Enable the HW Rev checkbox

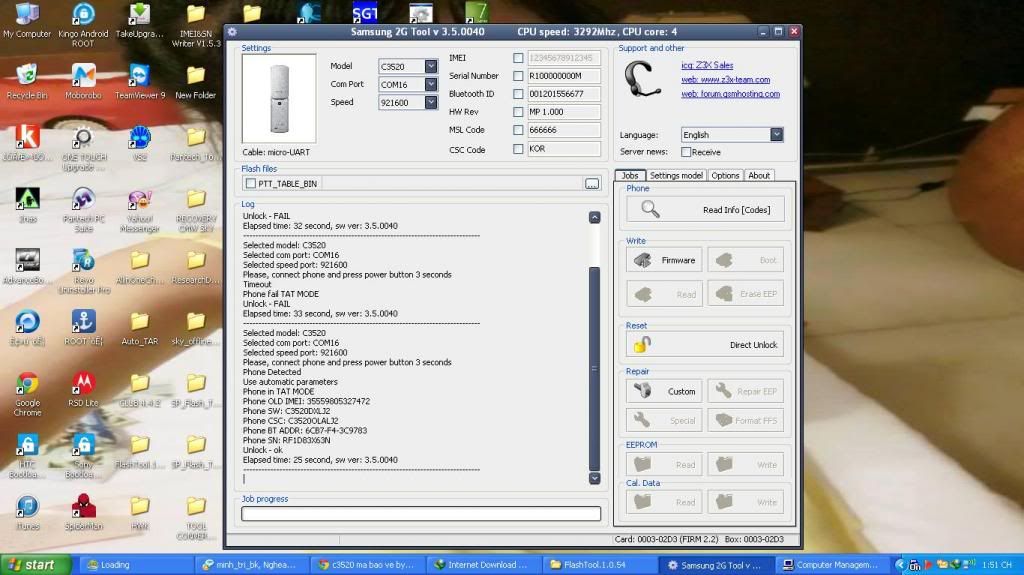pos(518,112)
